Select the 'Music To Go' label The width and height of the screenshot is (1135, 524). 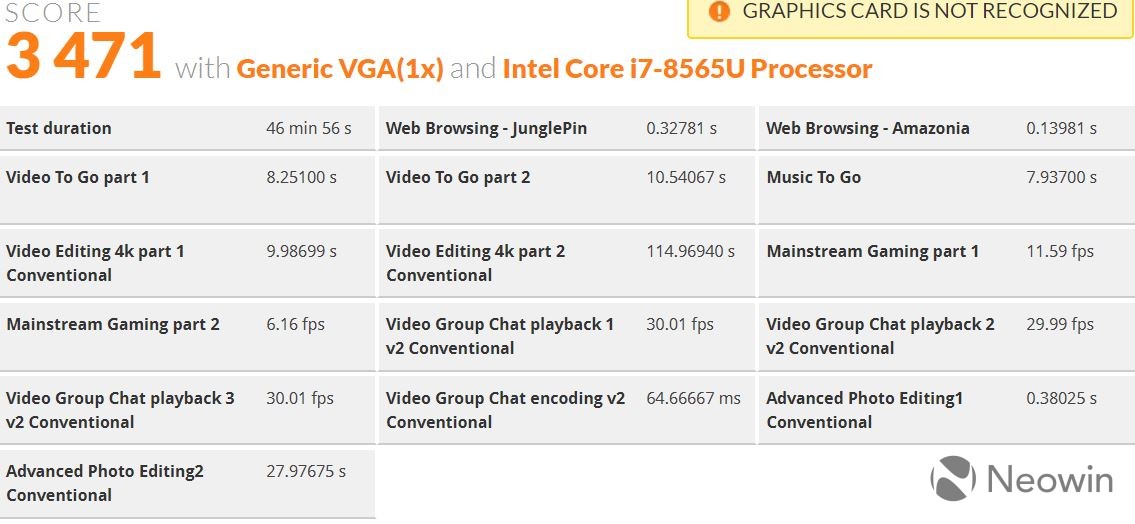tap(814, 177)
